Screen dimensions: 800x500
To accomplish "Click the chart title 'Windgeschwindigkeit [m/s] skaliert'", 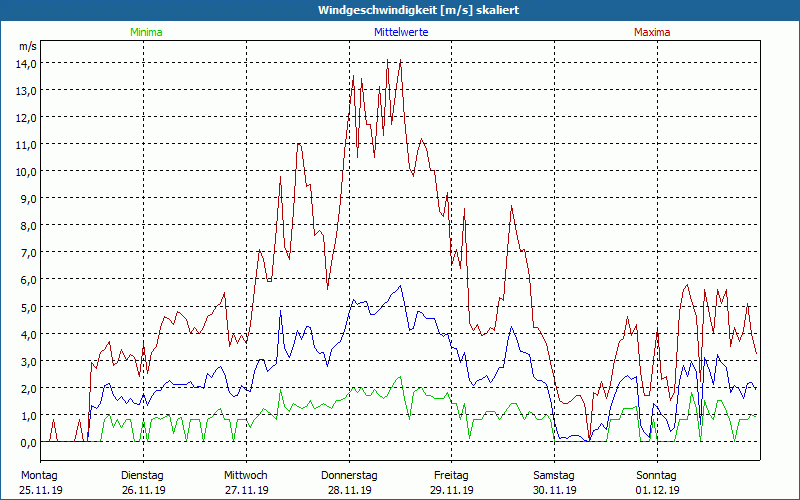I will point(418,10).
